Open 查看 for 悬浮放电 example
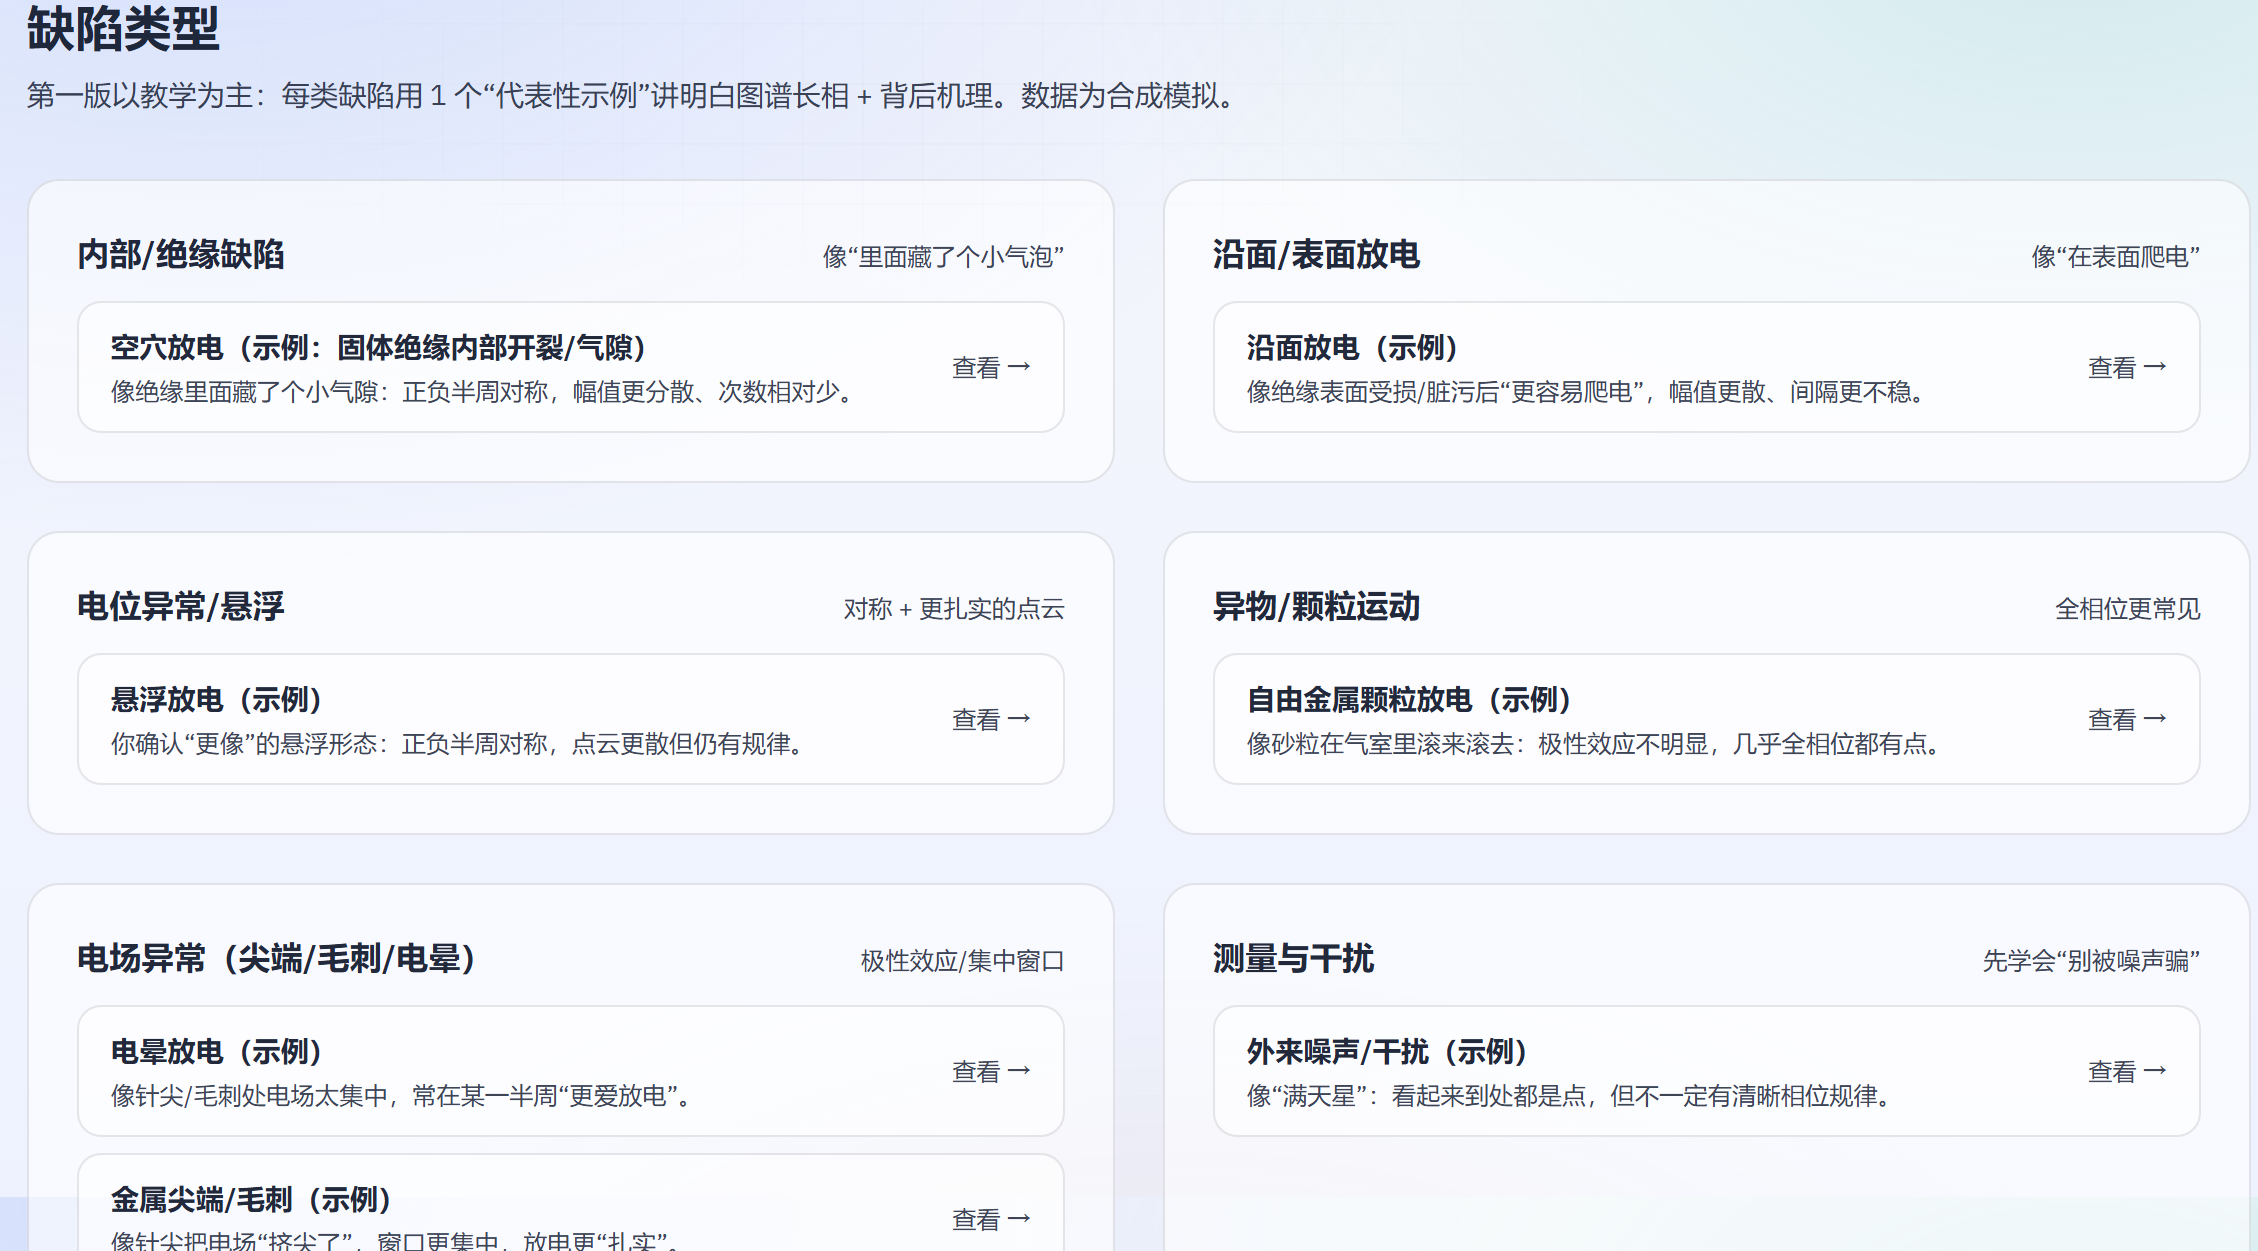This screenshot has height=1251, width=2258. tap(990, 719)
